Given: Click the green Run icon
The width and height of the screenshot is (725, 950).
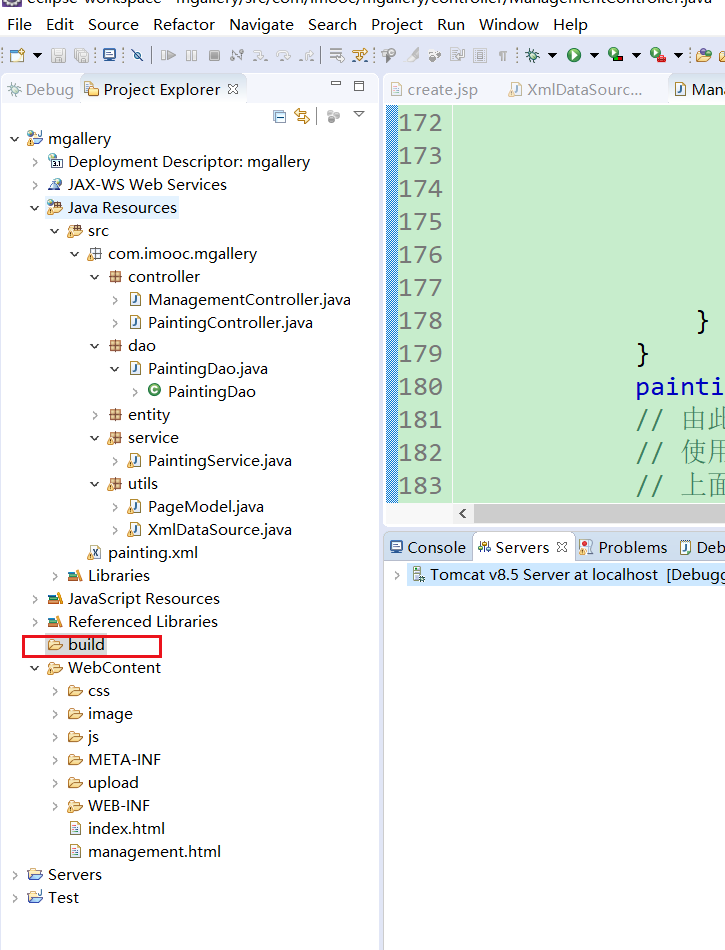Looking at the screenshot, I should point(574,56).
